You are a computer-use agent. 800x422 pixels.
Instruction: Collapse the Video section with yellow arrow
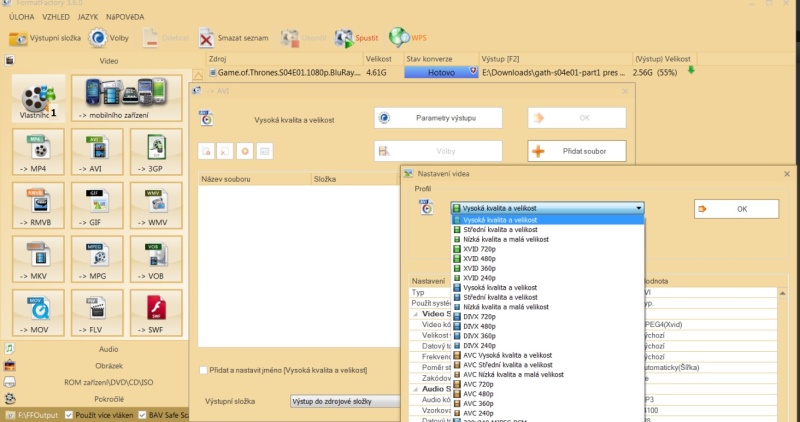197,76
